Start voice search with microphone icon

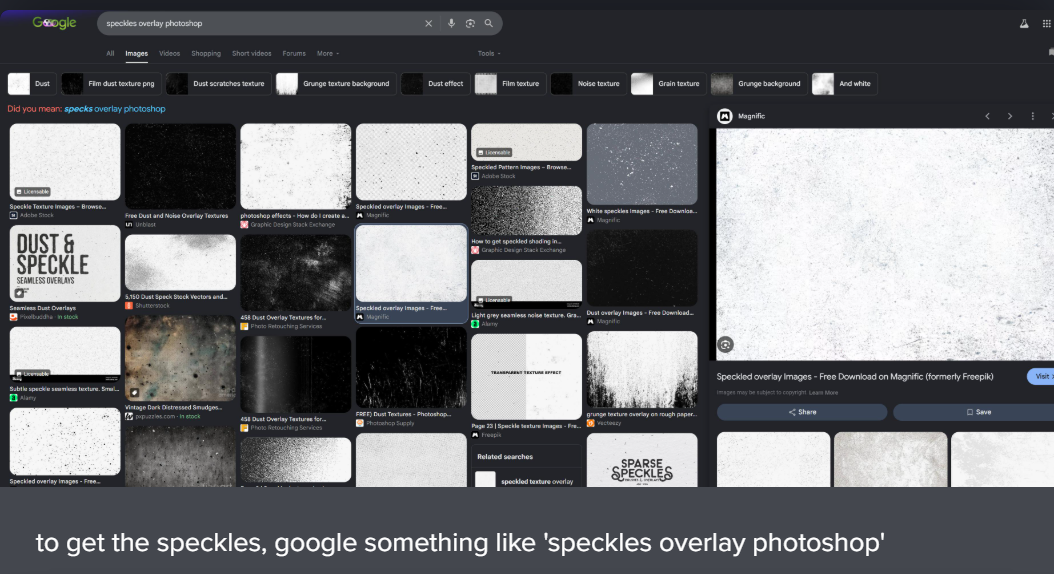pos(451,24)
